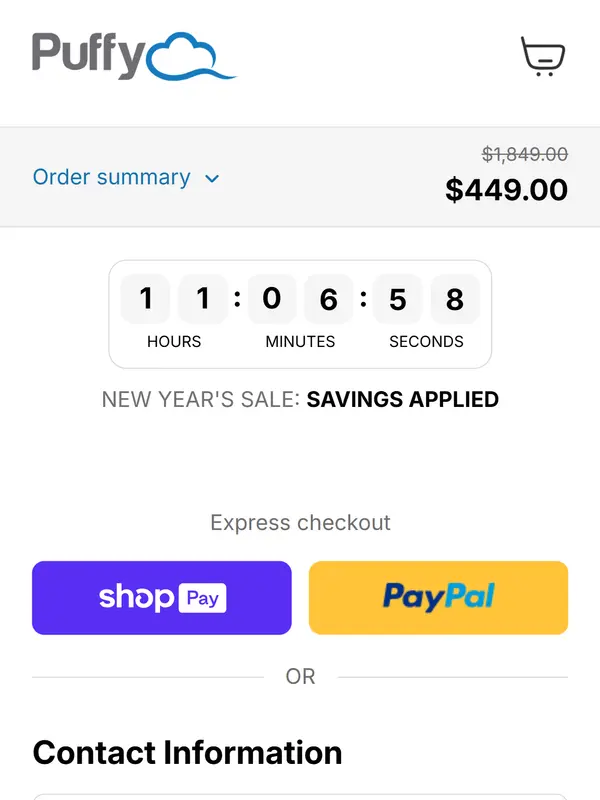Check out with the PayPal button

point(438,598)
